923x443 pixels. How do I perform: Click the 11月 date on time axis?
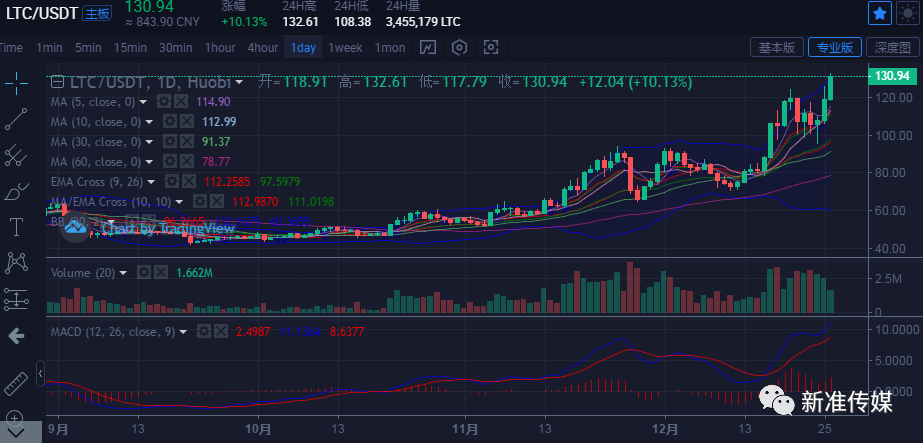point(465,427)
